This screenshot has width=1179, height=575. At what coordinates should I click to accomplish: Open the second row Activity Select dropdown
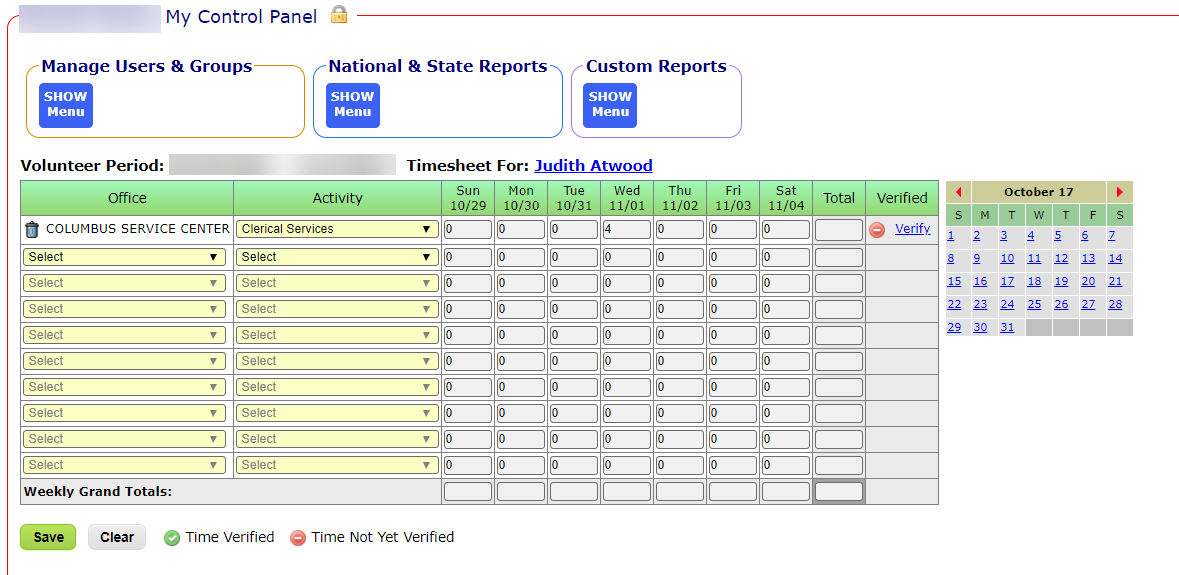pyautogui.click(x=337, y=257)
